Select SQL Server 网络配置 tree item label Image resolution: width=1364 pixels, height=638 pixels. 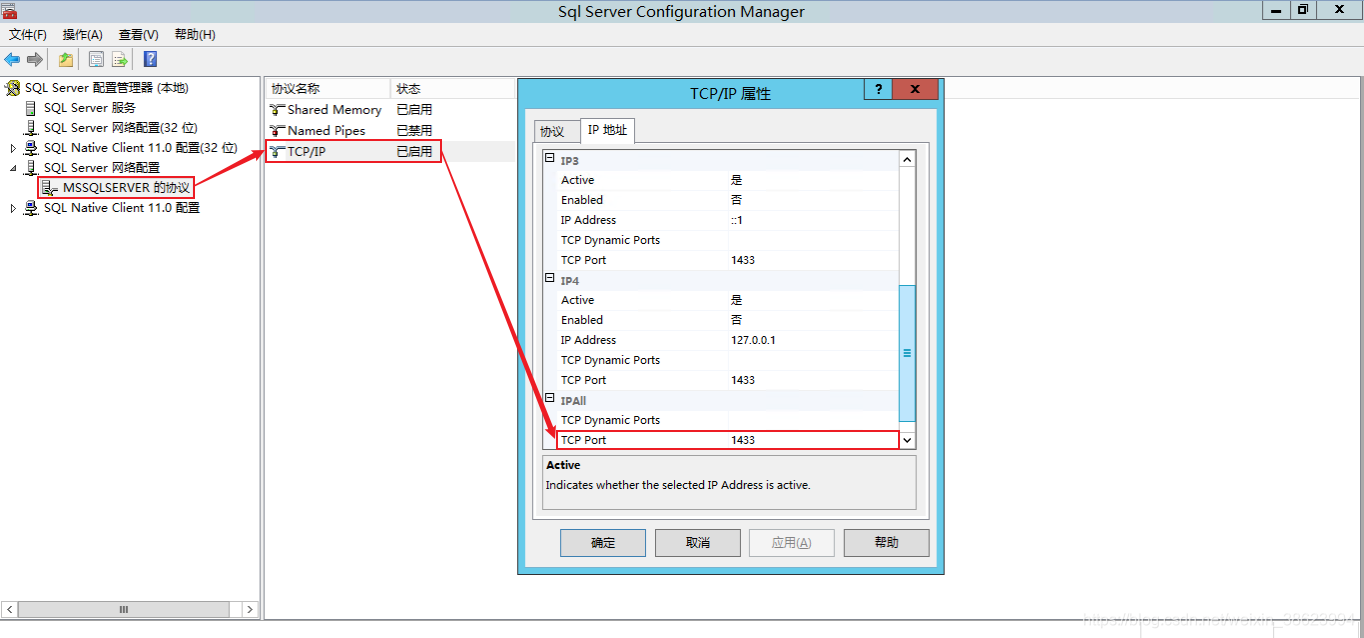tap(101, 168)
